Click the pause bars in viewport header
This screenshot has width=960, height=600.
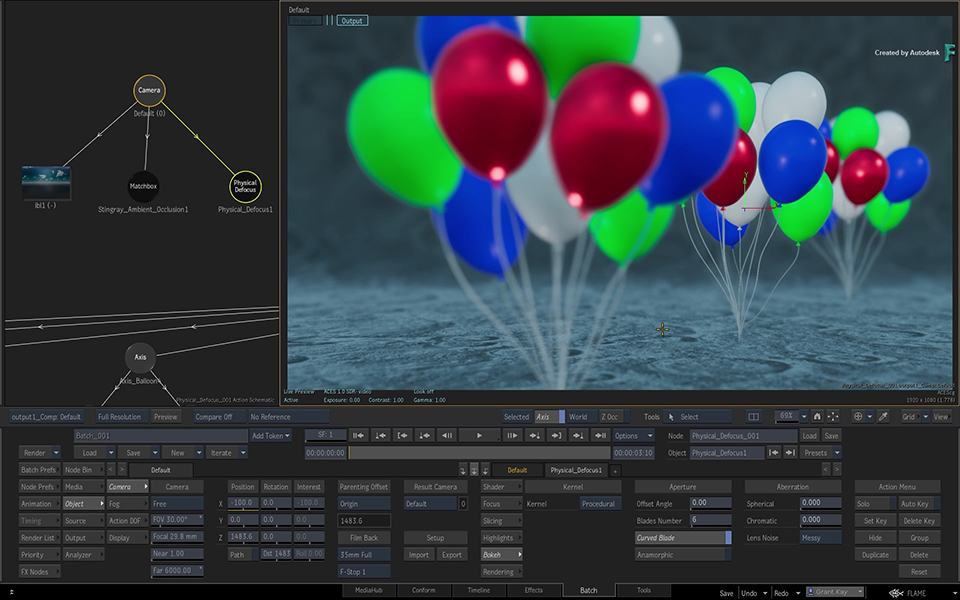[329, 20]
